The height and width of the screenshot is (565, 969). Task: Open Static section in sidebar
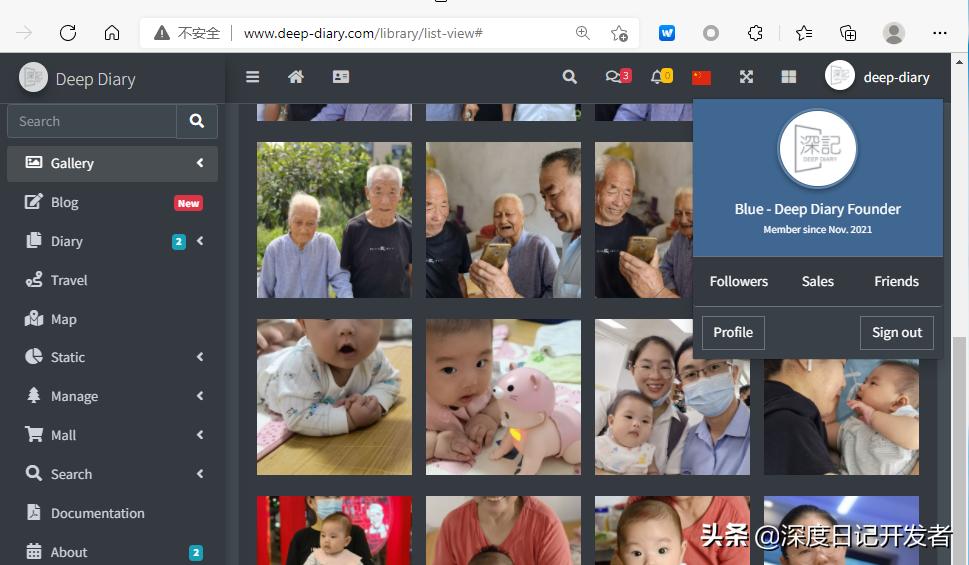pyautogui.click(x=112, y=357)
